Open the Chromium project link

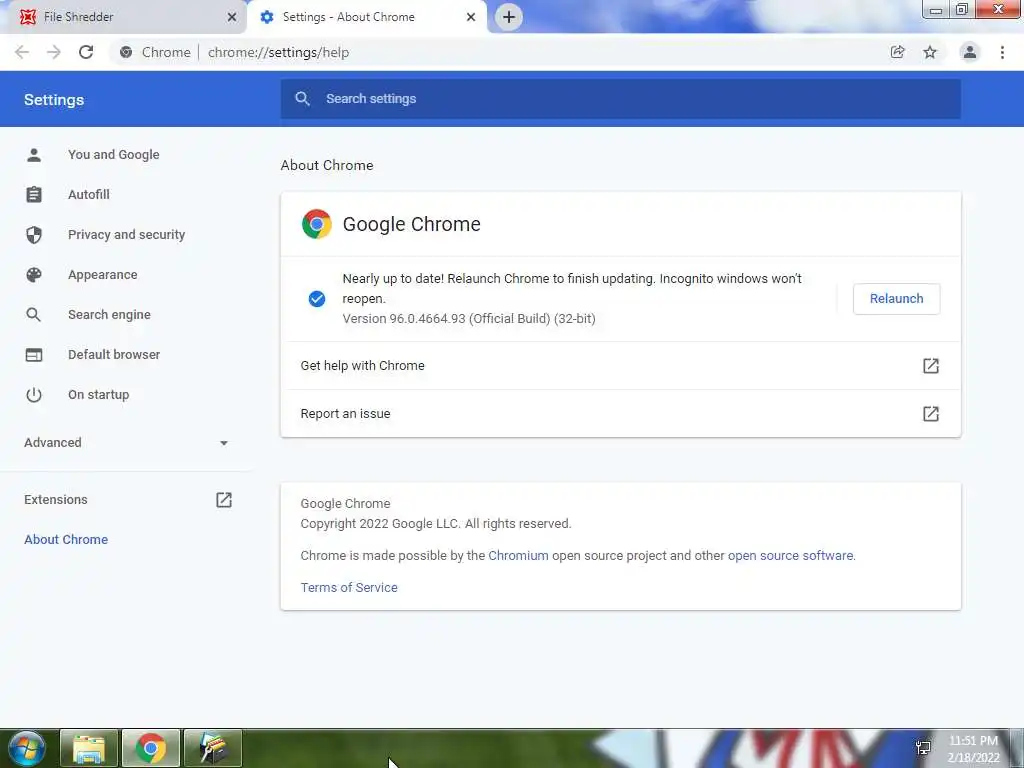tap(518, 556)
